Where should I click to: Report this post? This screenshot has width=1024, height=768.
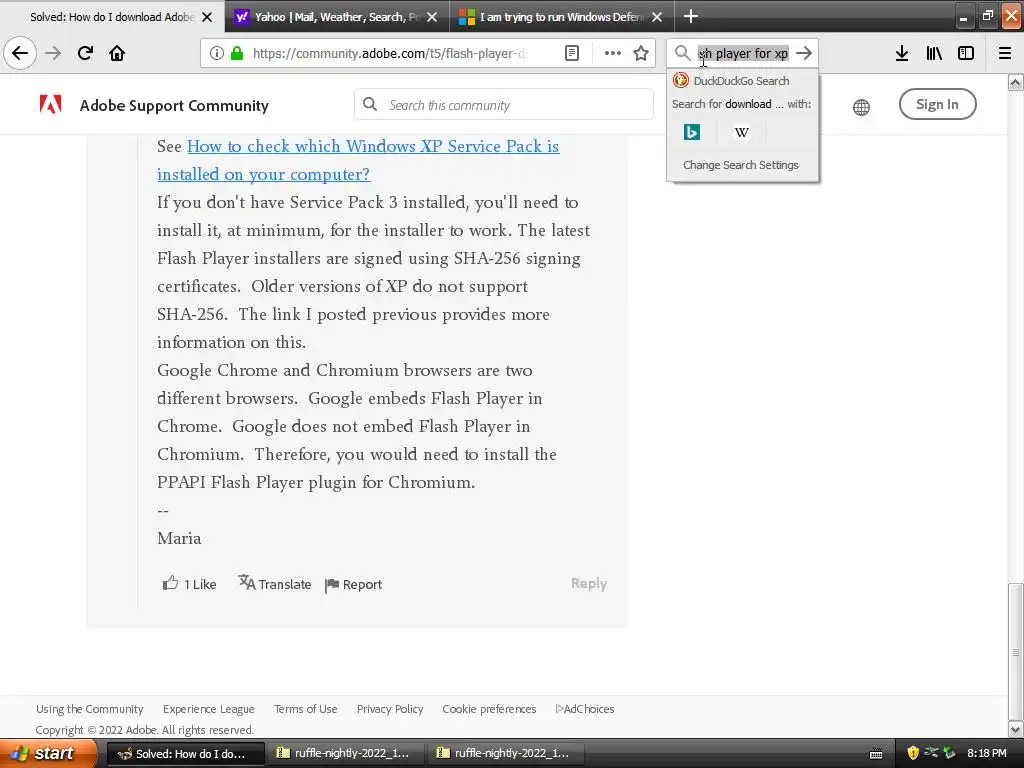click(x=353, y=584)
